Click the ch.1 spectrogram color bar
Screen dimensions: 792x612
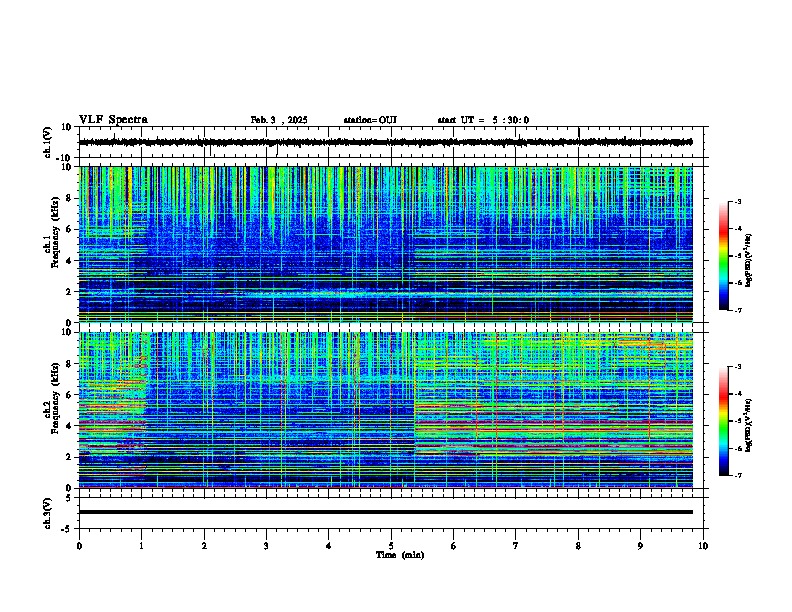(724, 256)
